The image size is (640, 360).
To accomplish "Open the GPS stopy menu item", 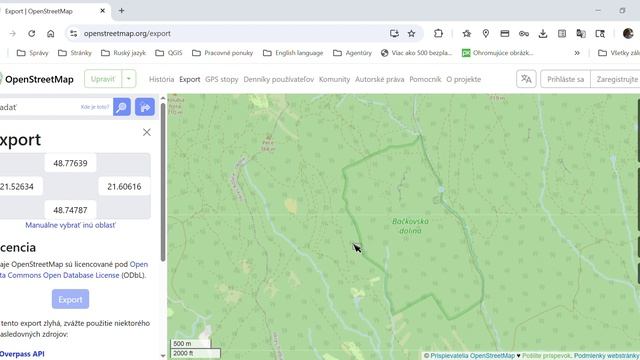I will [x=222, y=79].
